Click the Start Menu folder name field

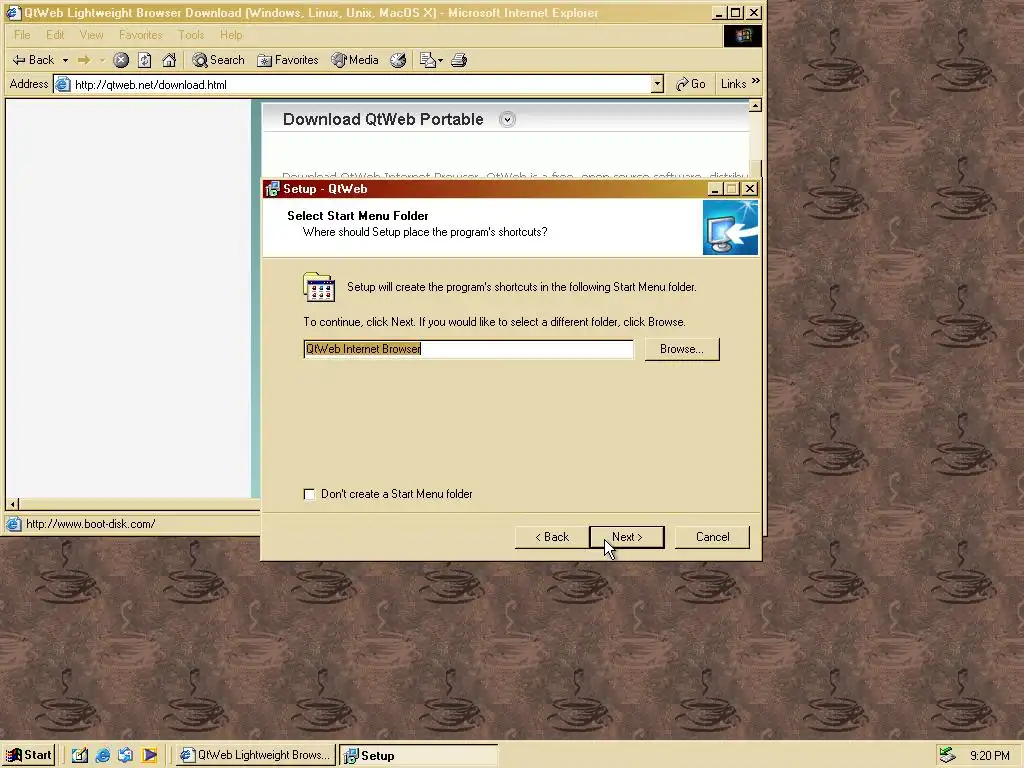pyautogui.click(x=468, y=349)
